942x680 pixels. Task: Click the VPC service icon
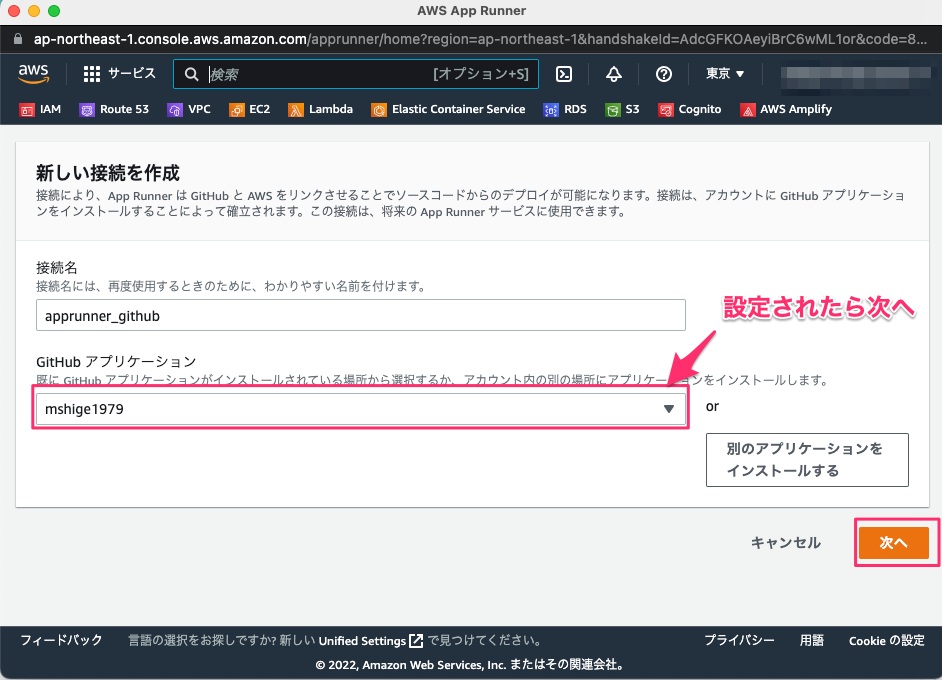(175, 110)
